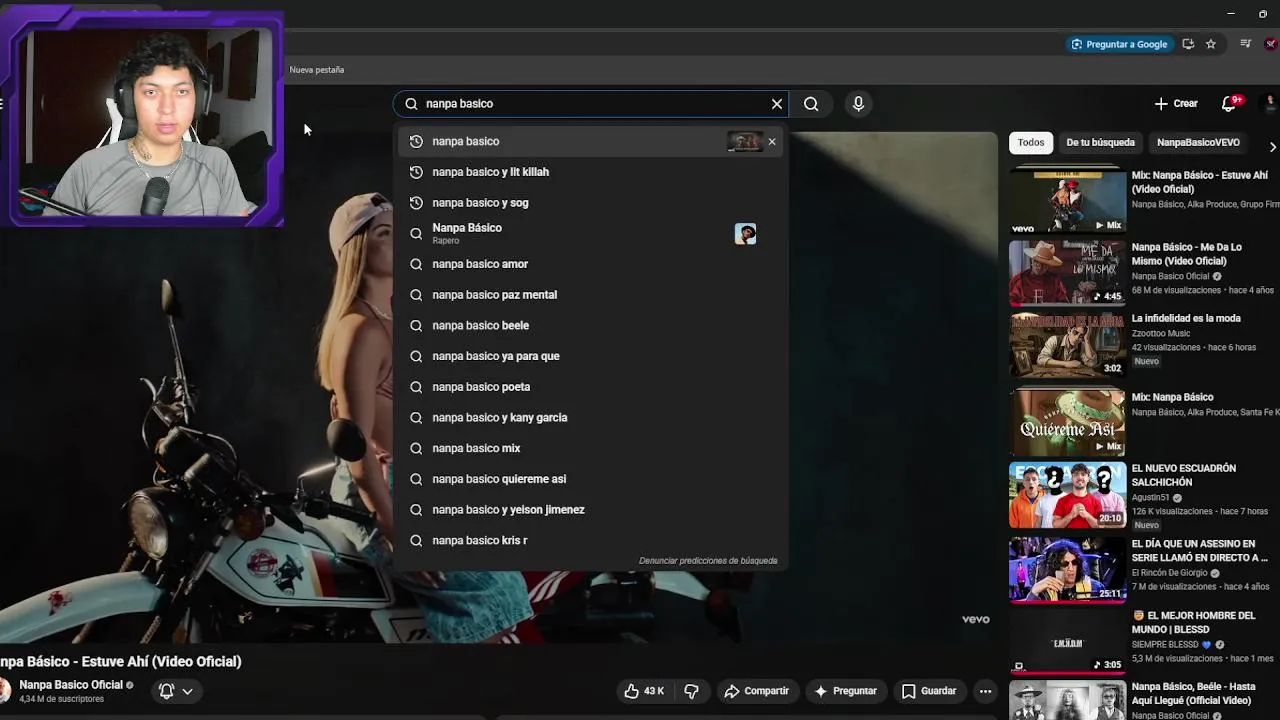Select the NanpaBasicoVEVO chip
1280x720 pixels.
1198,142
